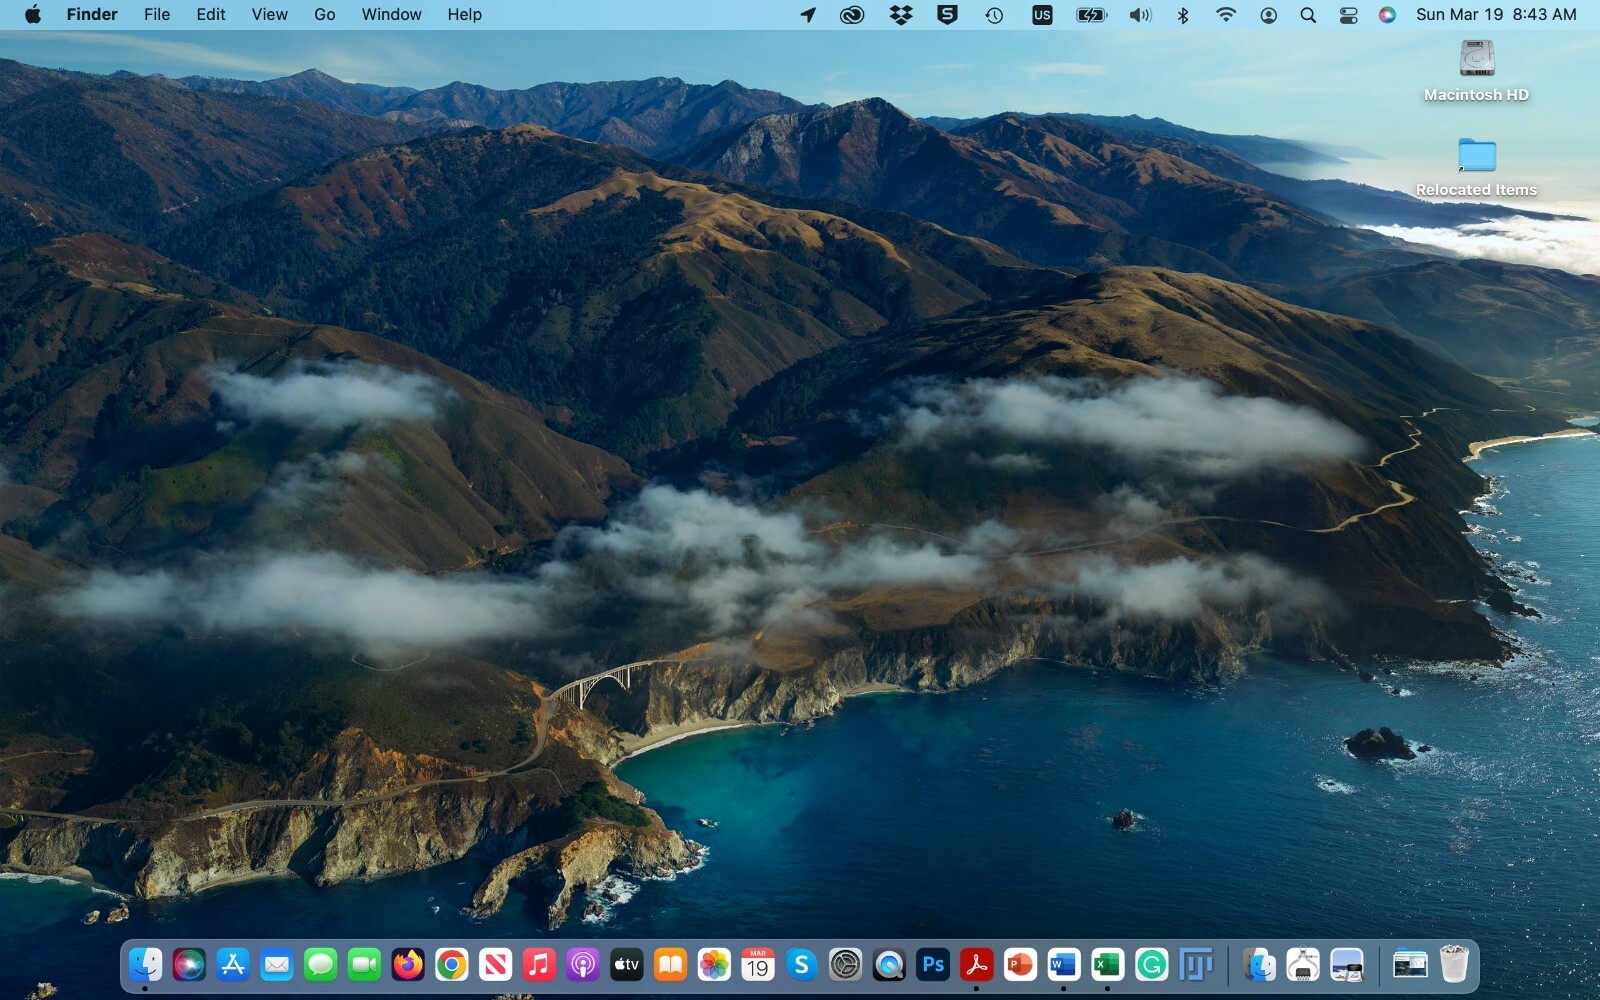Open the Trash in the Dock

1454,965
